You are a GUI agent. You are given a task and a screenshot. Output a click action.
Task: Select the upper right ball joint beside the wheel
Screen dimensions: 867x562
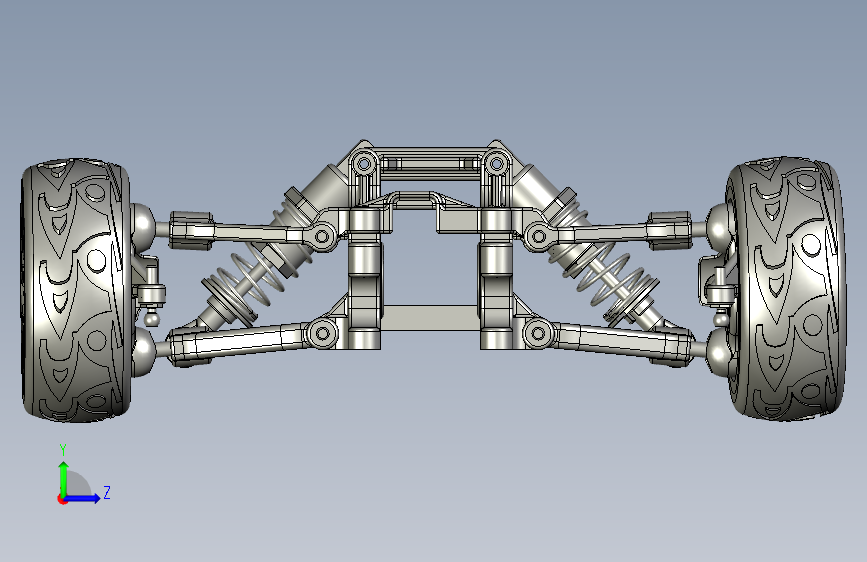tap(719, 226)
